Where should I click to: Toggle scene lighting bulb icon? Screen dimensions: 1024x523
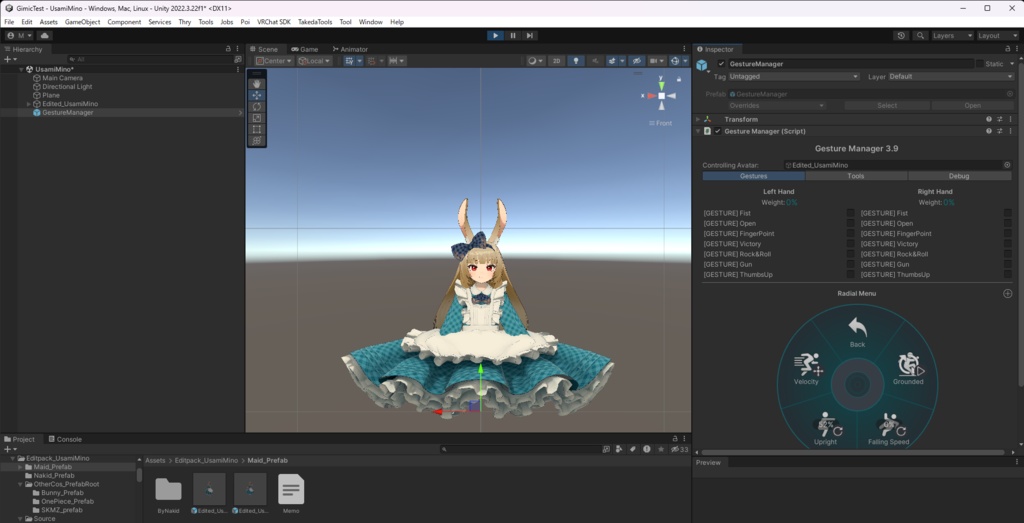575,61
